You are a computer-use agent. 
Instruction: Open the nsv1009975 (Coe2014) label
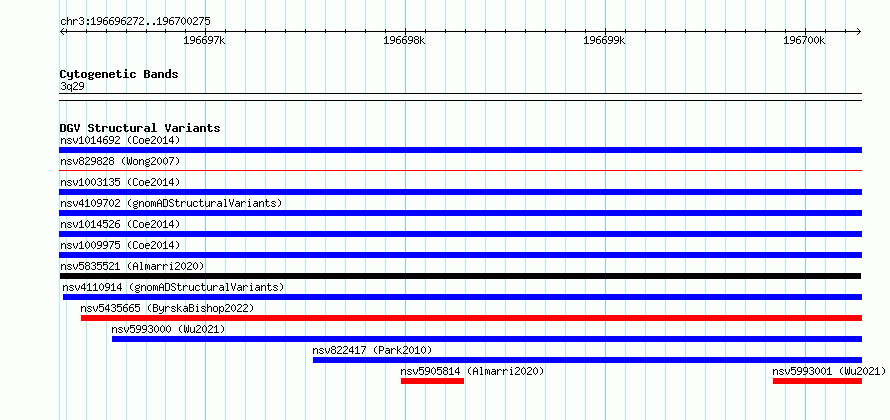120,245
